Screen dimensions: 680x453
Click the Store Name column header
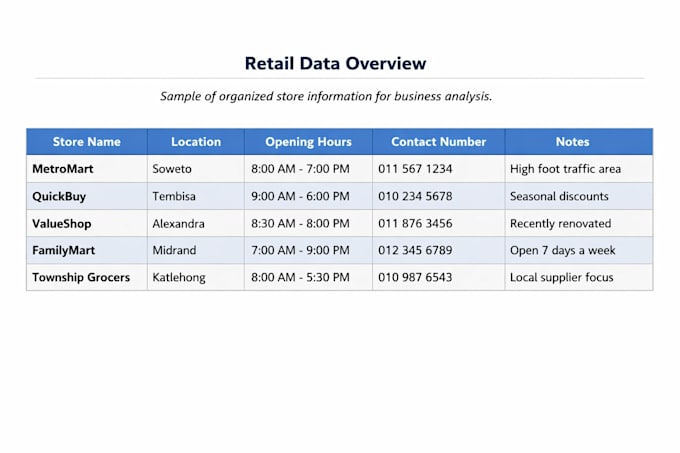(x=87, y=142)
